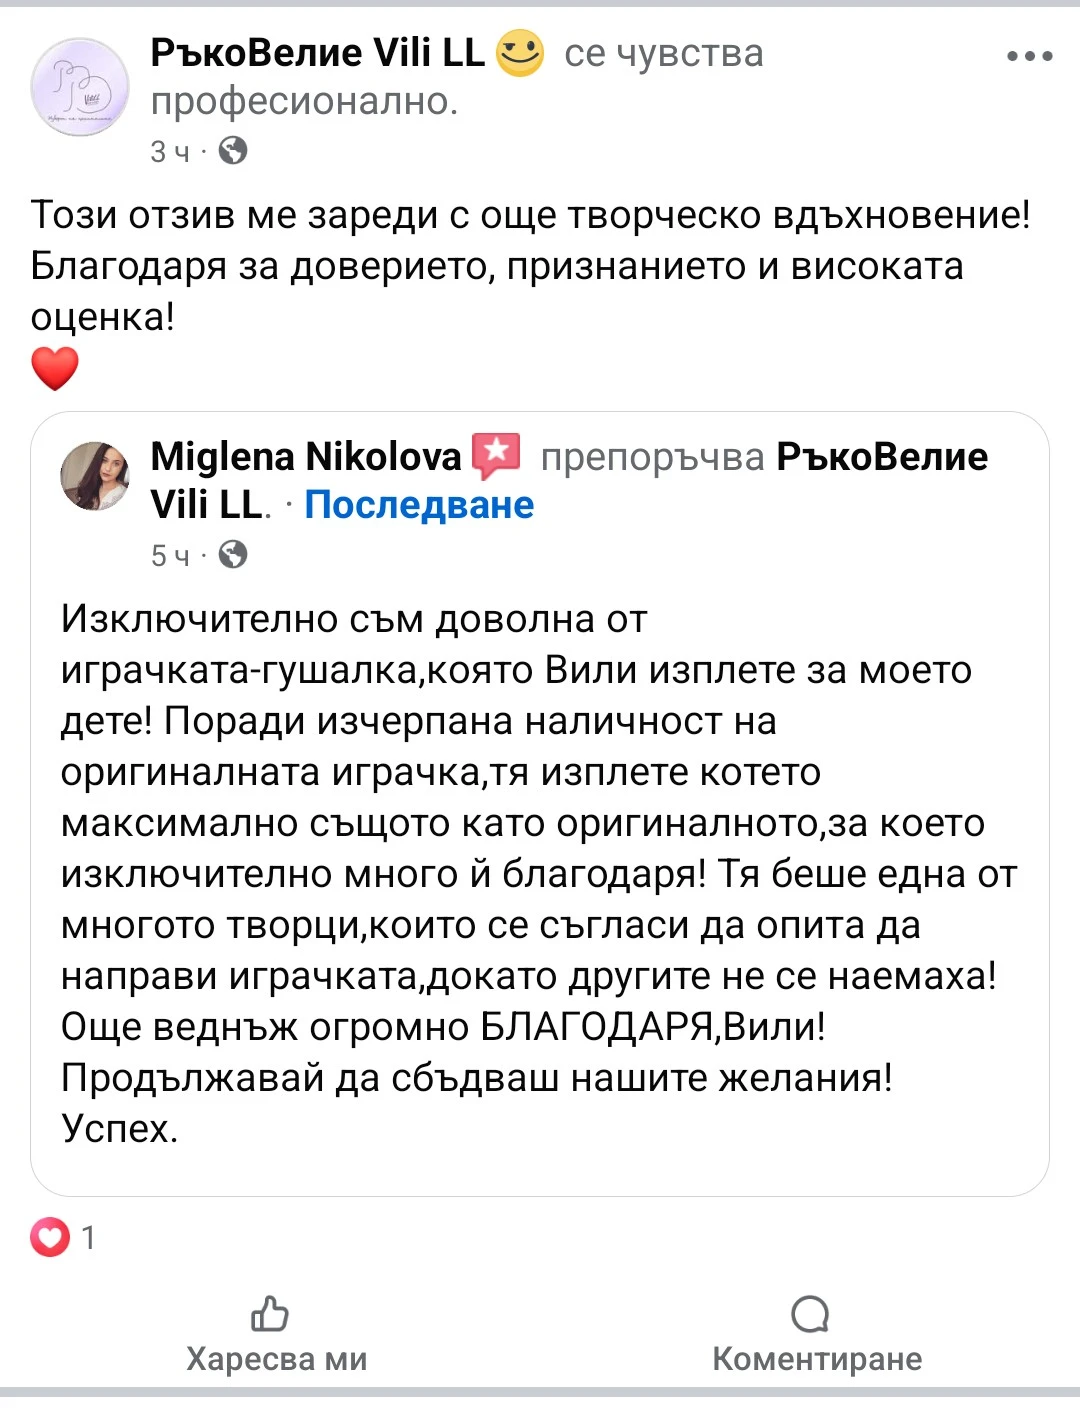Click the smiley feeling emoji
Image resolution: width=1080 pixels, height=1415 pixels.
click(520, 53)
